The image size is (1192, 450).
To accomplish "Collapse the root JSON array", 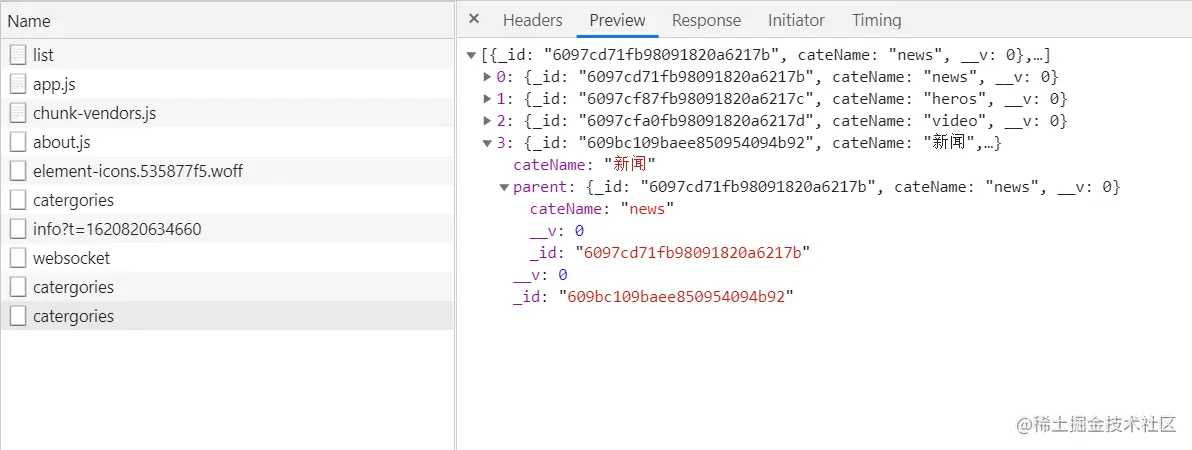I will click(x=471, y=55).
